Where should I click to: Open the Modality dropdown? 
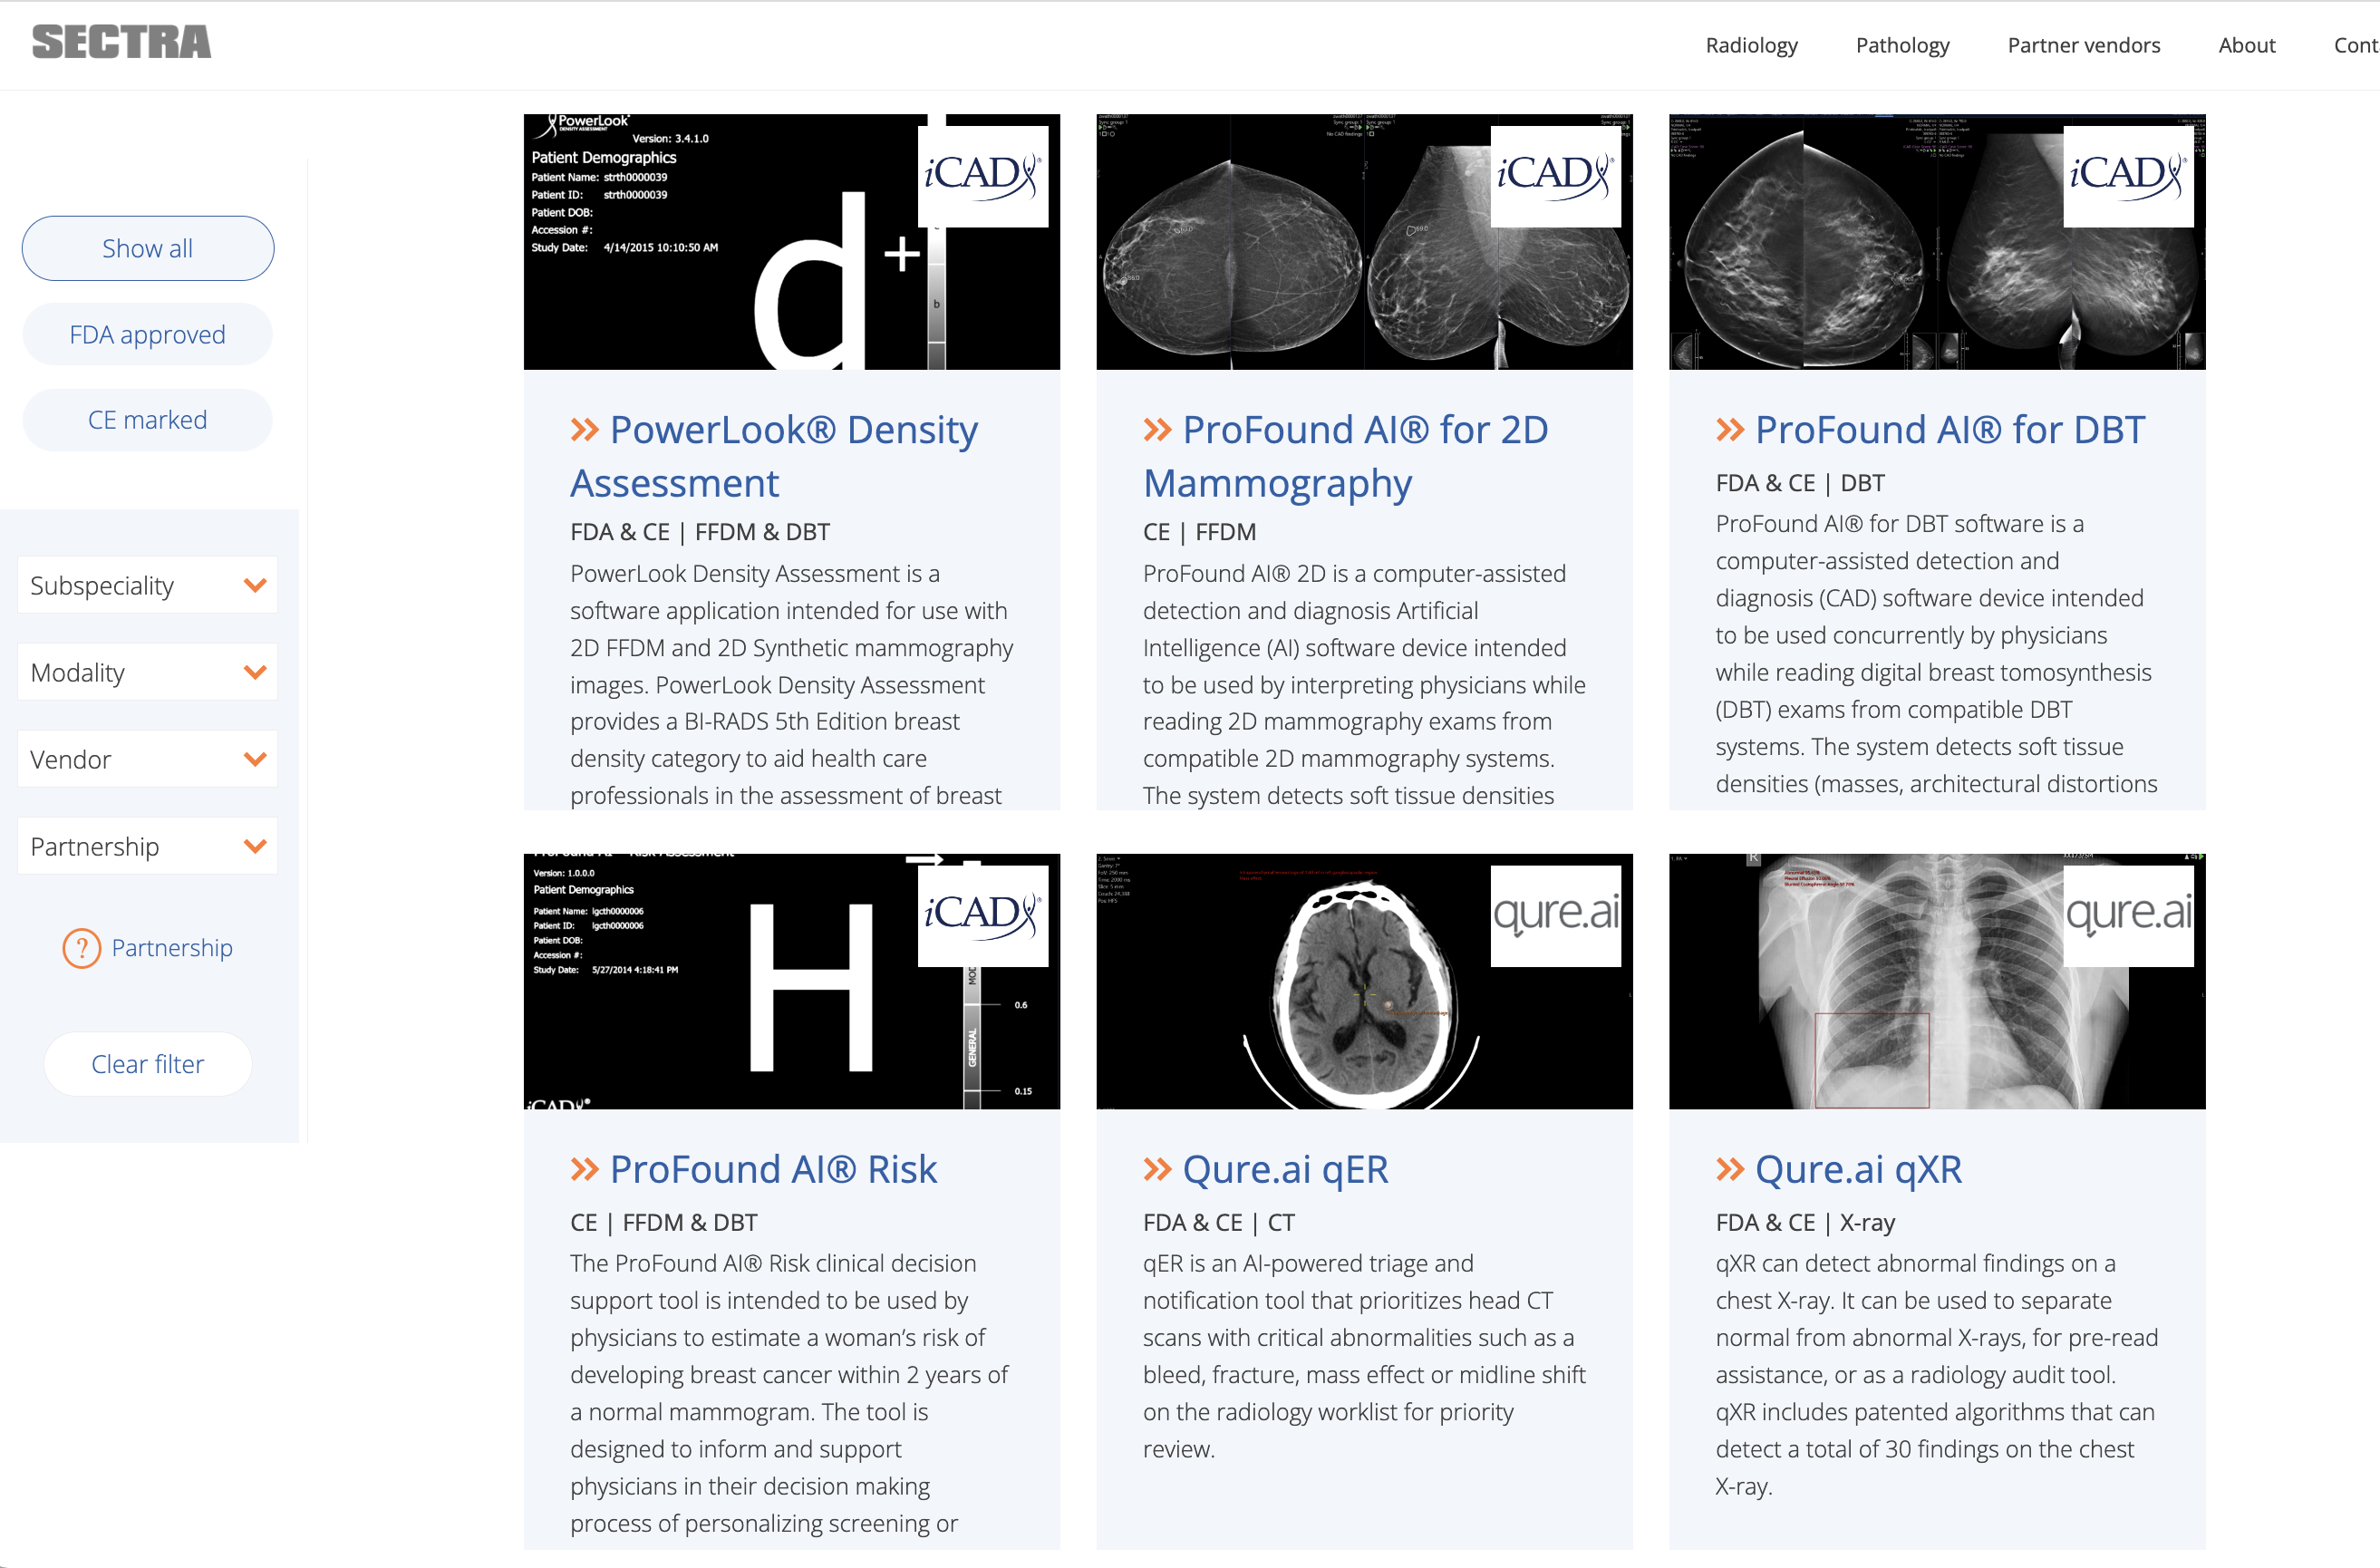point(147,672)
